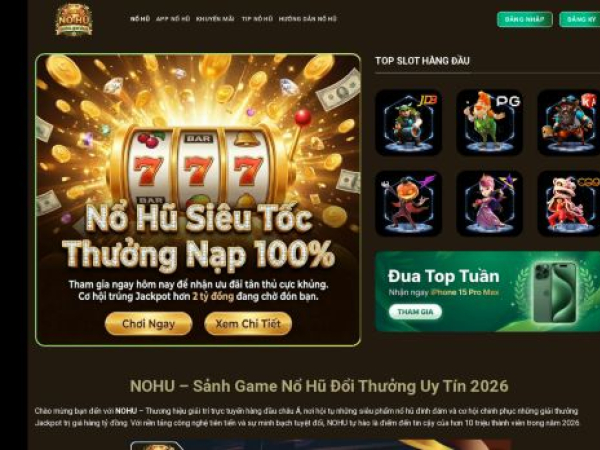This screenshot has width=600, height=450.
Task: Click the 777 slot machine banner image
Action: (198, 200)
